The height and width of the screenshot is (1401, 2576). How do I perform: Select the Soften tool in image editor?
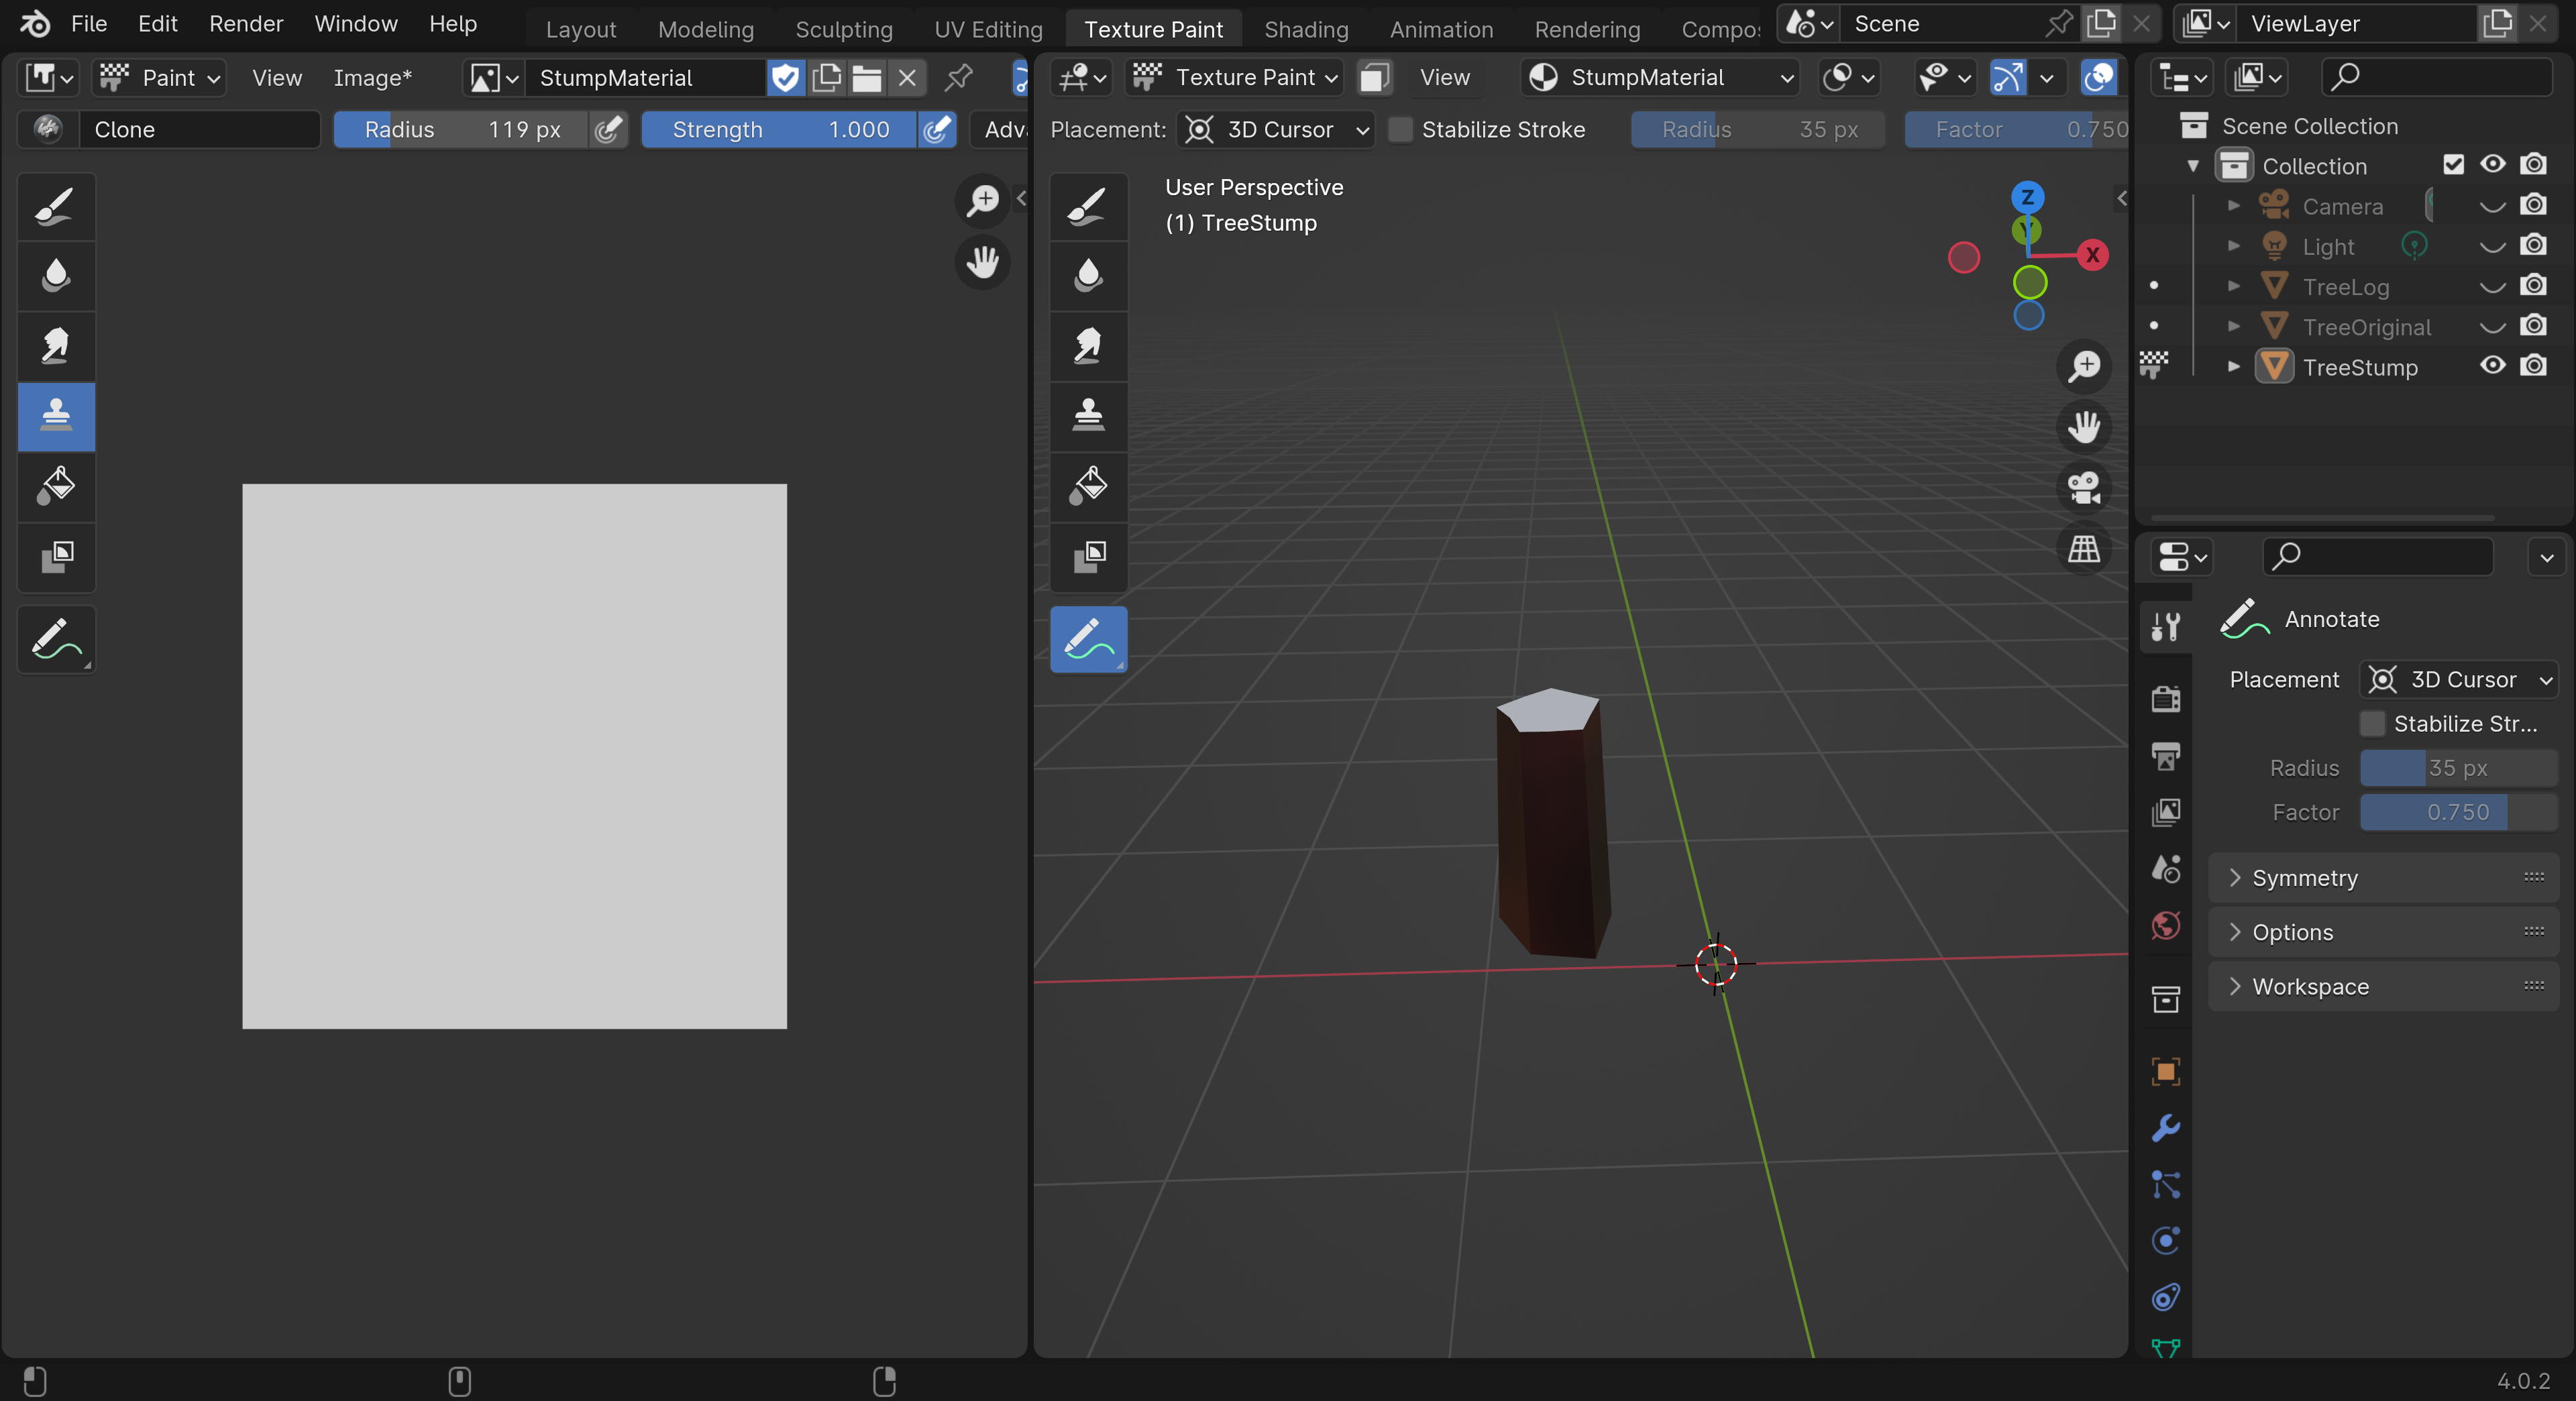point(56,275)
